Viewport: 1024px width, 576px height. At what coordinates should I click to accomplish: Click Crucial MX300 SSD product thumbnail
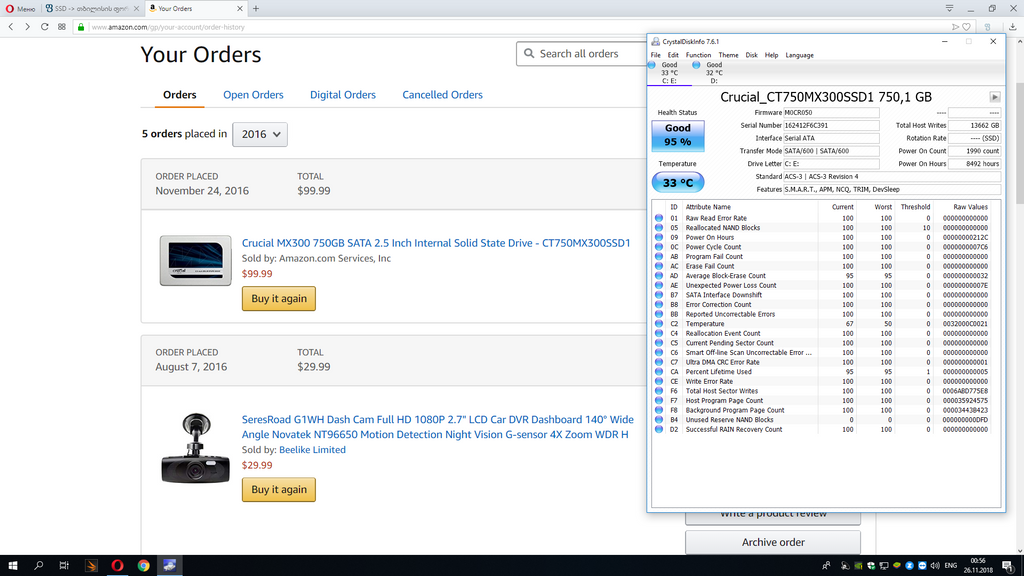pos(195,261)
